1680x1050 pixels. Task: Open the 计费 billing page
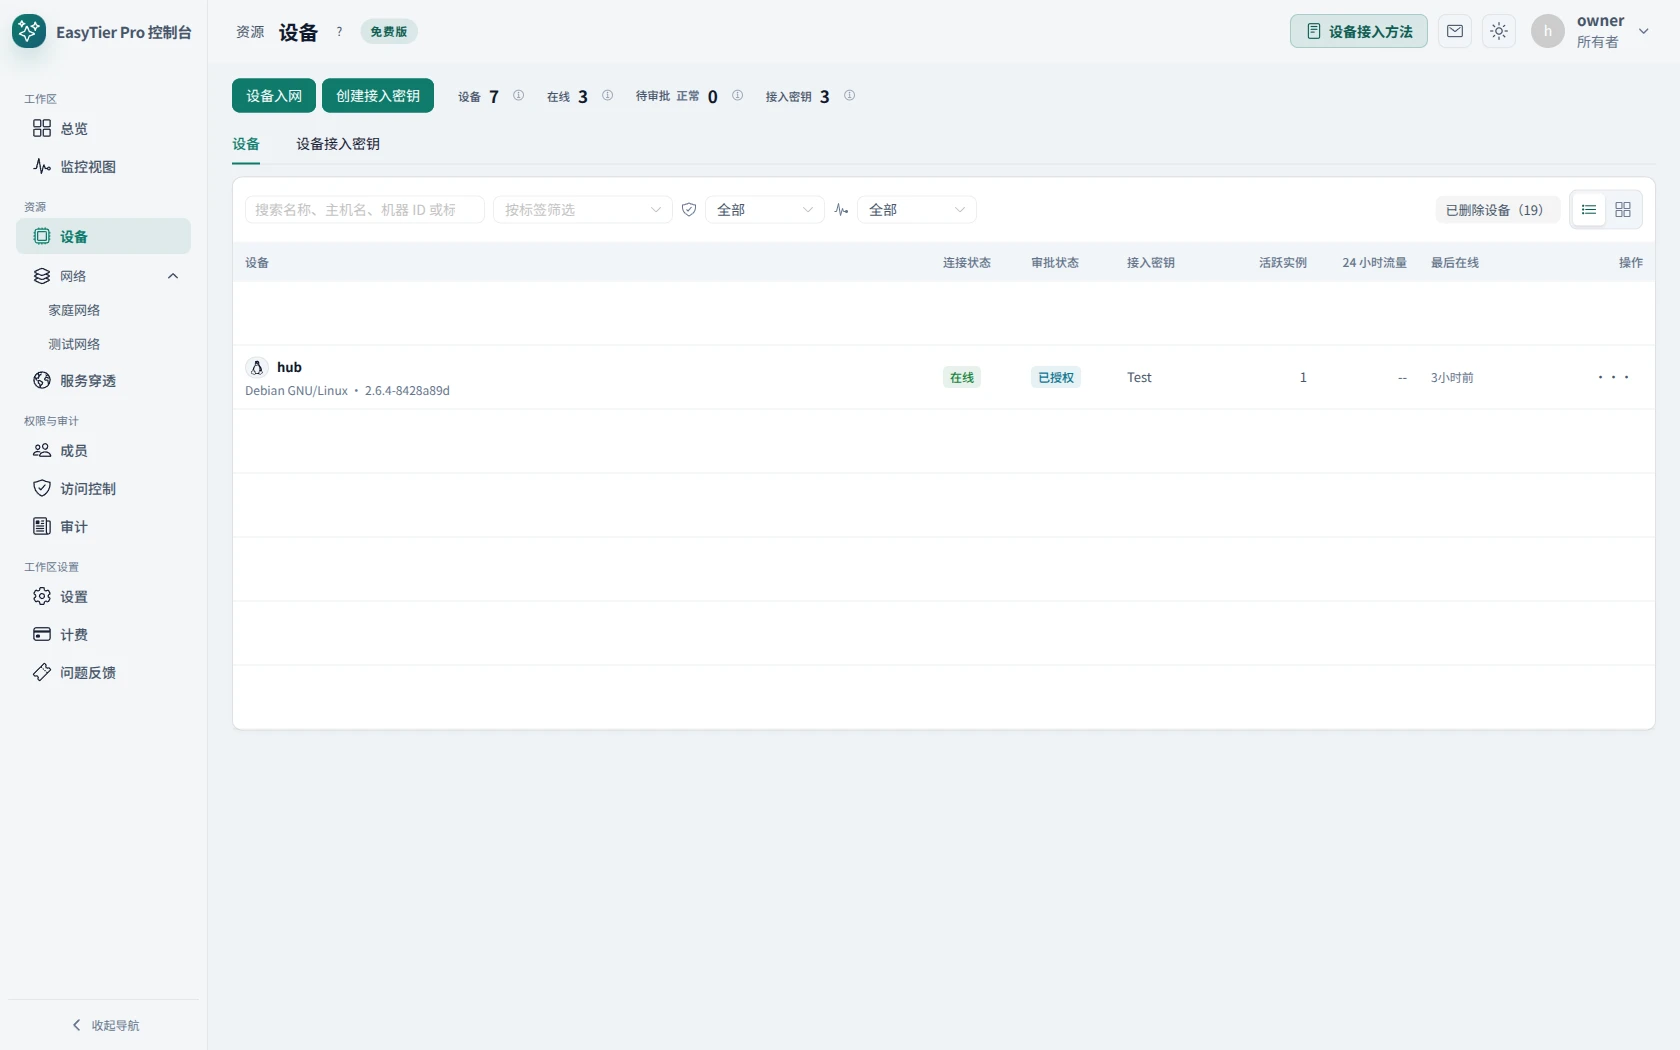(103, 634)
